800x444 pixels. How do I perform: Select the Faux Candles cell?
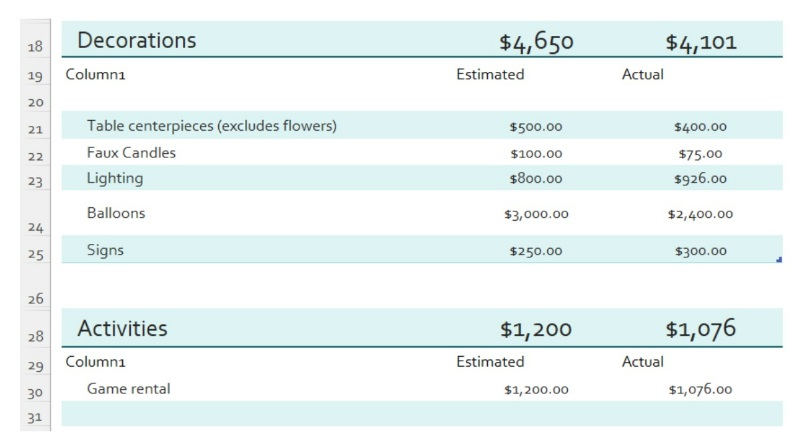click(x=131, y=153)
